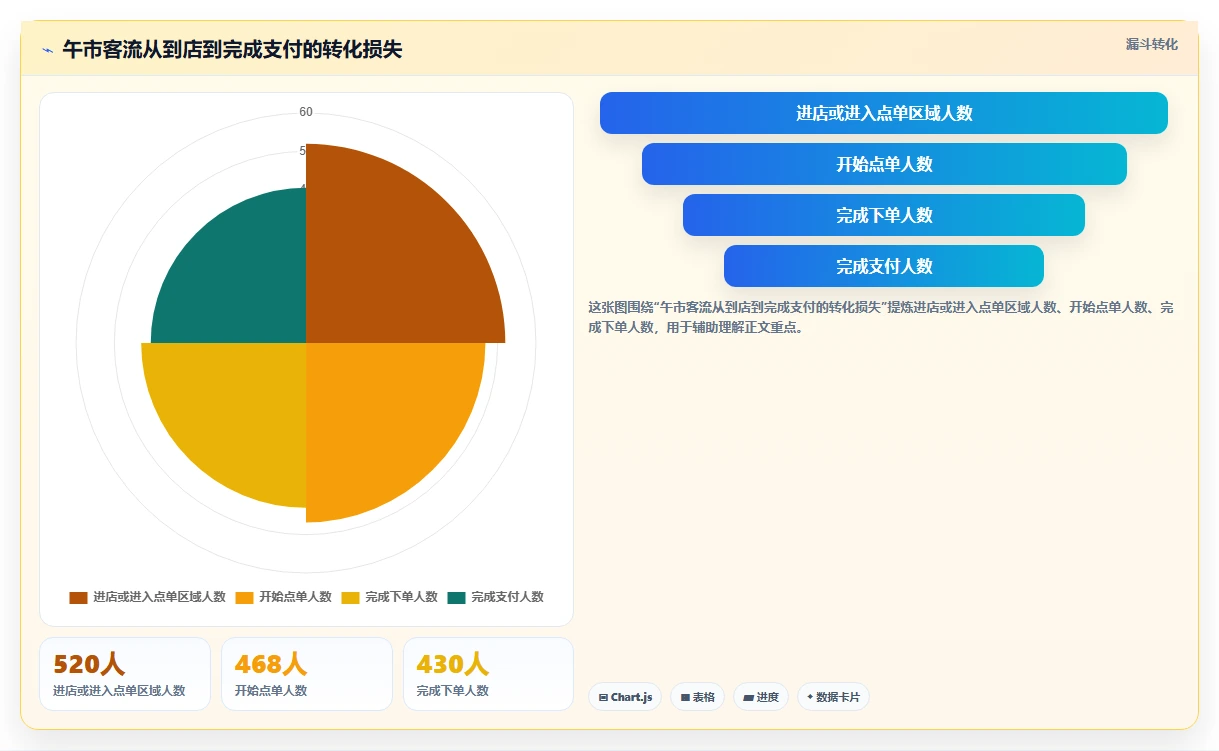The height and width of the screenshot is (751, 1219).
Task: Click the 进度 tag
Action: click(761, 697)
